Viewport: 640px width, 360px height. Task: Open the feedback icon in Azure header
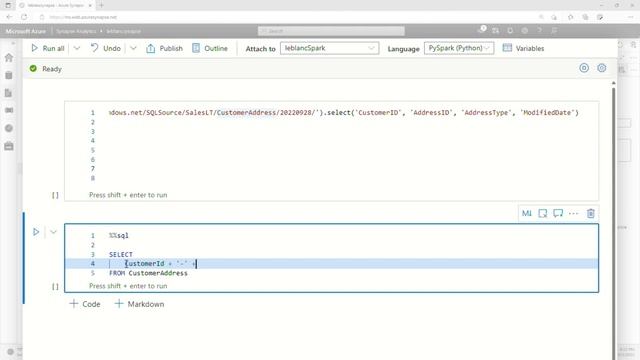(x=554, y=31)
